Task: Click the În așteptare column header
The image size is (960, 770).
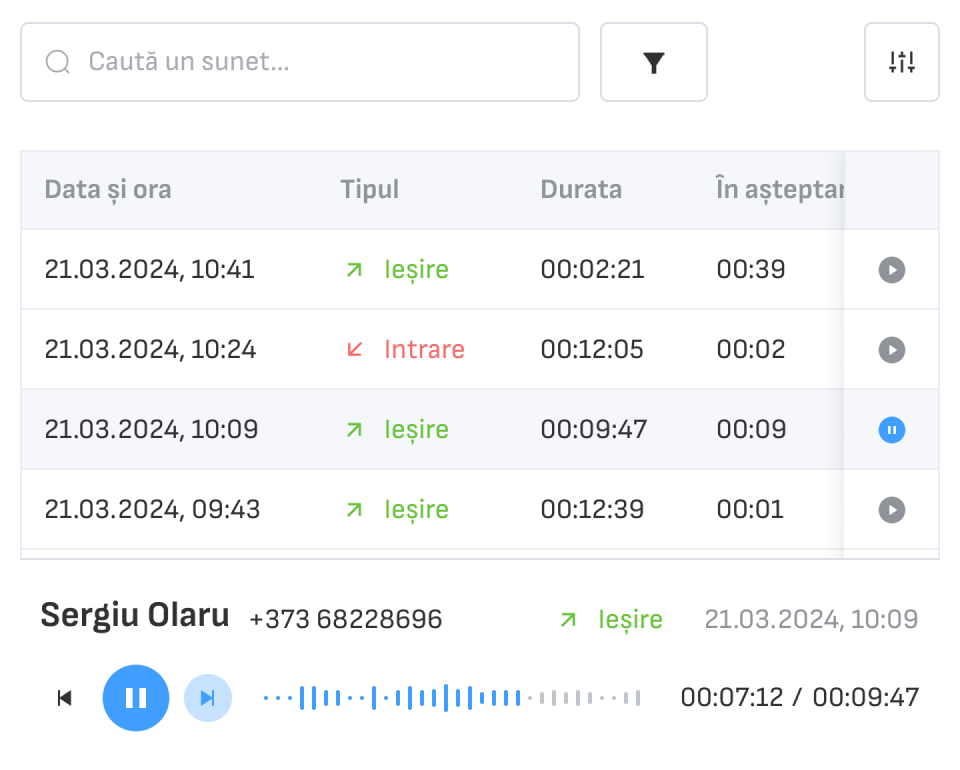Action: coord(778,190)
